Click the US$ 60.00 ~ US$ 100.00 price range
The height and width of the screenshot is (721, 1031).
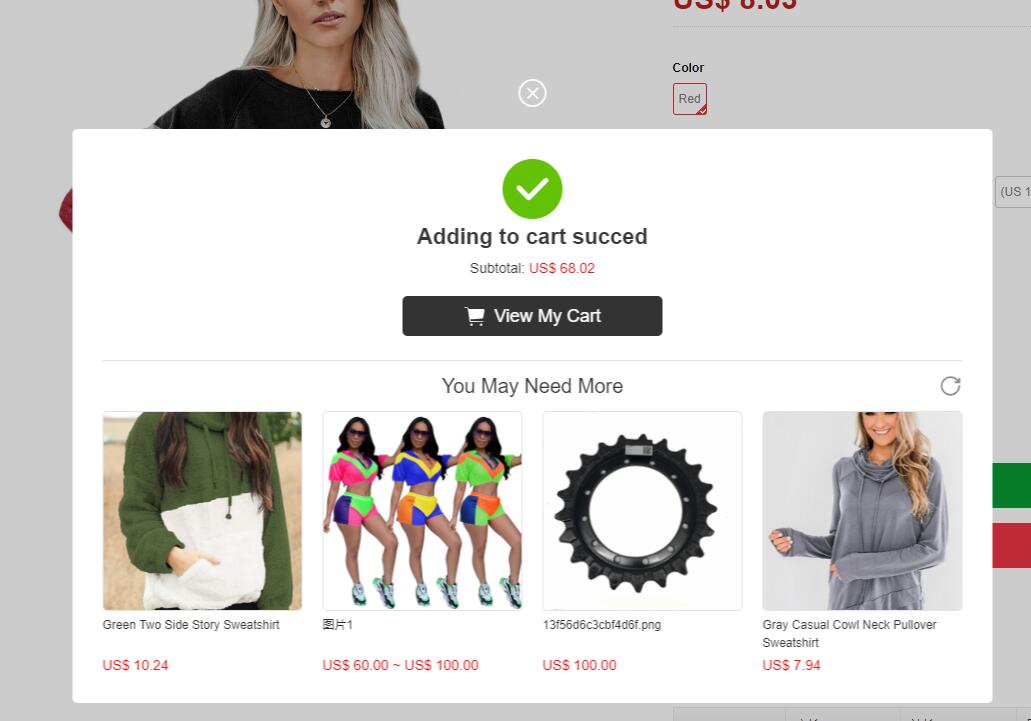400,665
